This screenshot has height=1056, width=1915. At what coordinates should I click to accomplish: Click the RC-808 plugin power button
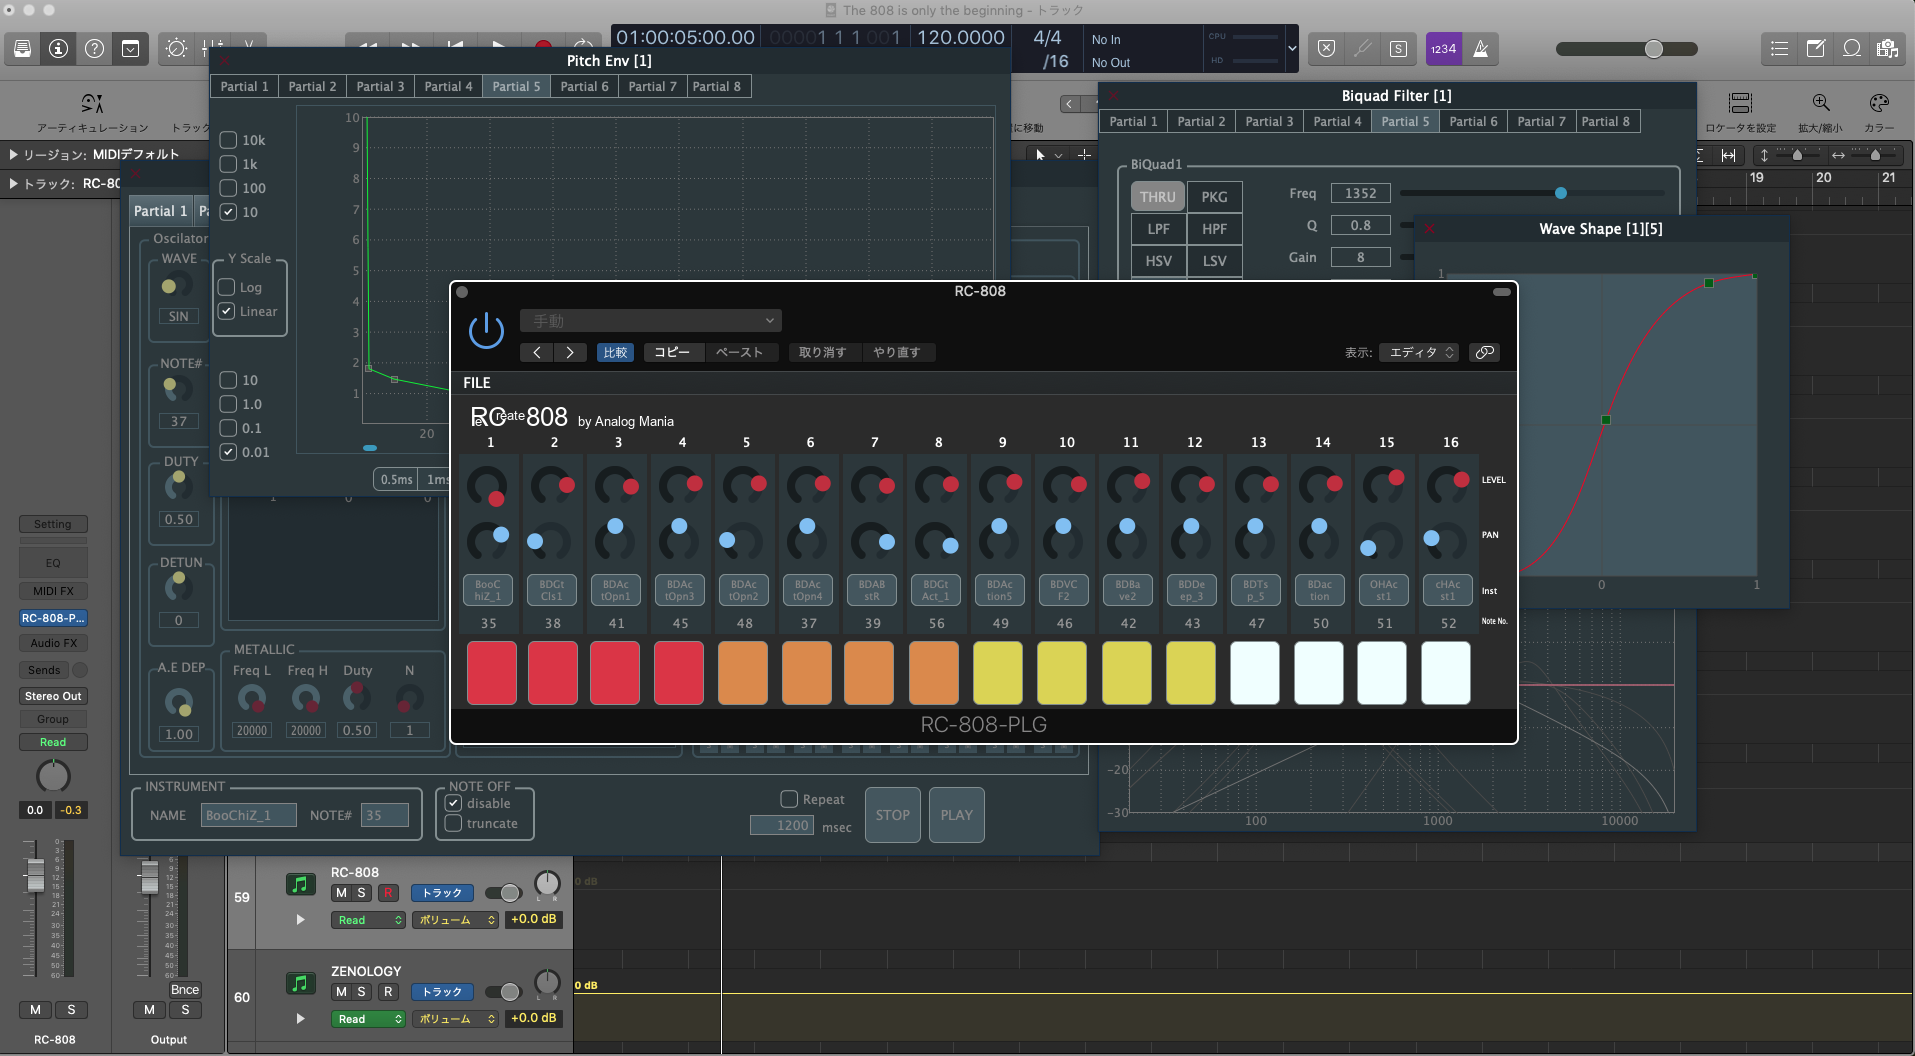(486, 330)
